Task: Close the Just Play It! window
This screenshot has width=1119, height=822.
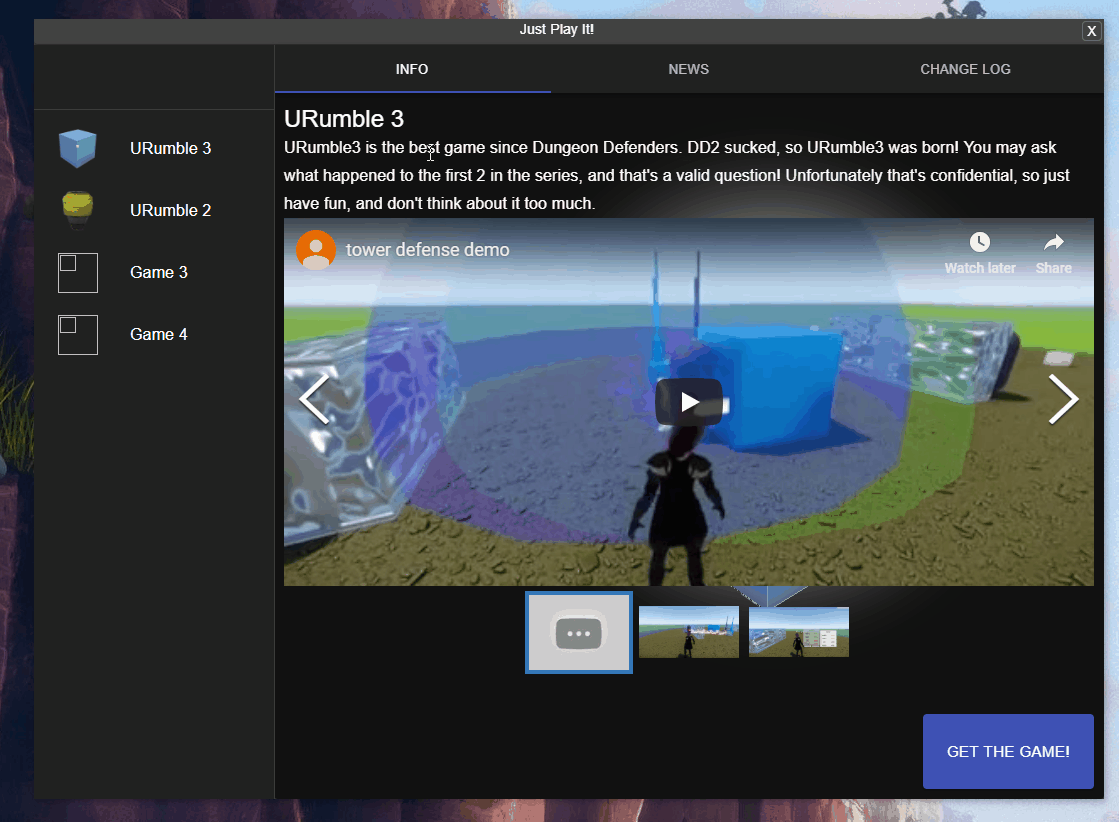Action: click(1091, 31)
